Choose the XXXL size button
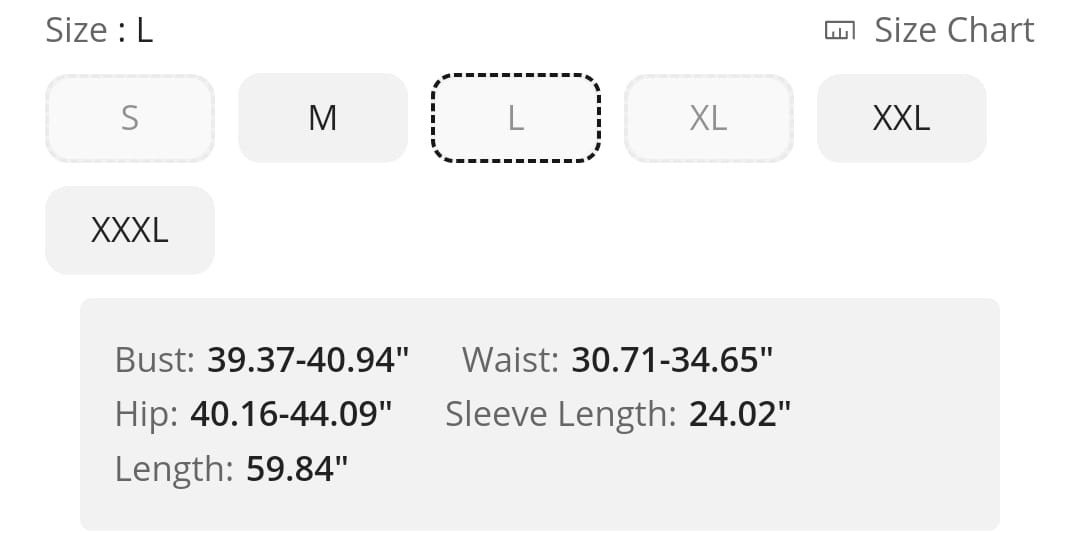Viewport: 1080px width, 533px height. (x=130, y=230)
